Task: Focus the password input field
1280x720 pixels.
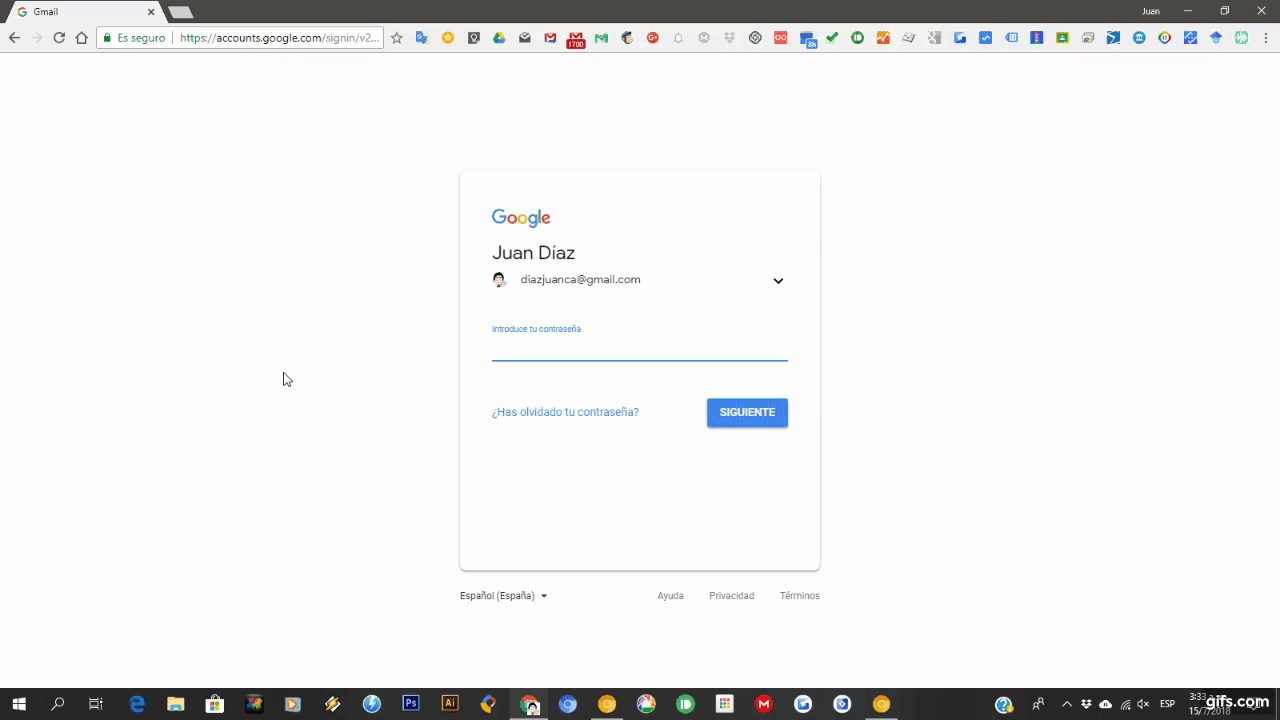Action: pos(640,347)
